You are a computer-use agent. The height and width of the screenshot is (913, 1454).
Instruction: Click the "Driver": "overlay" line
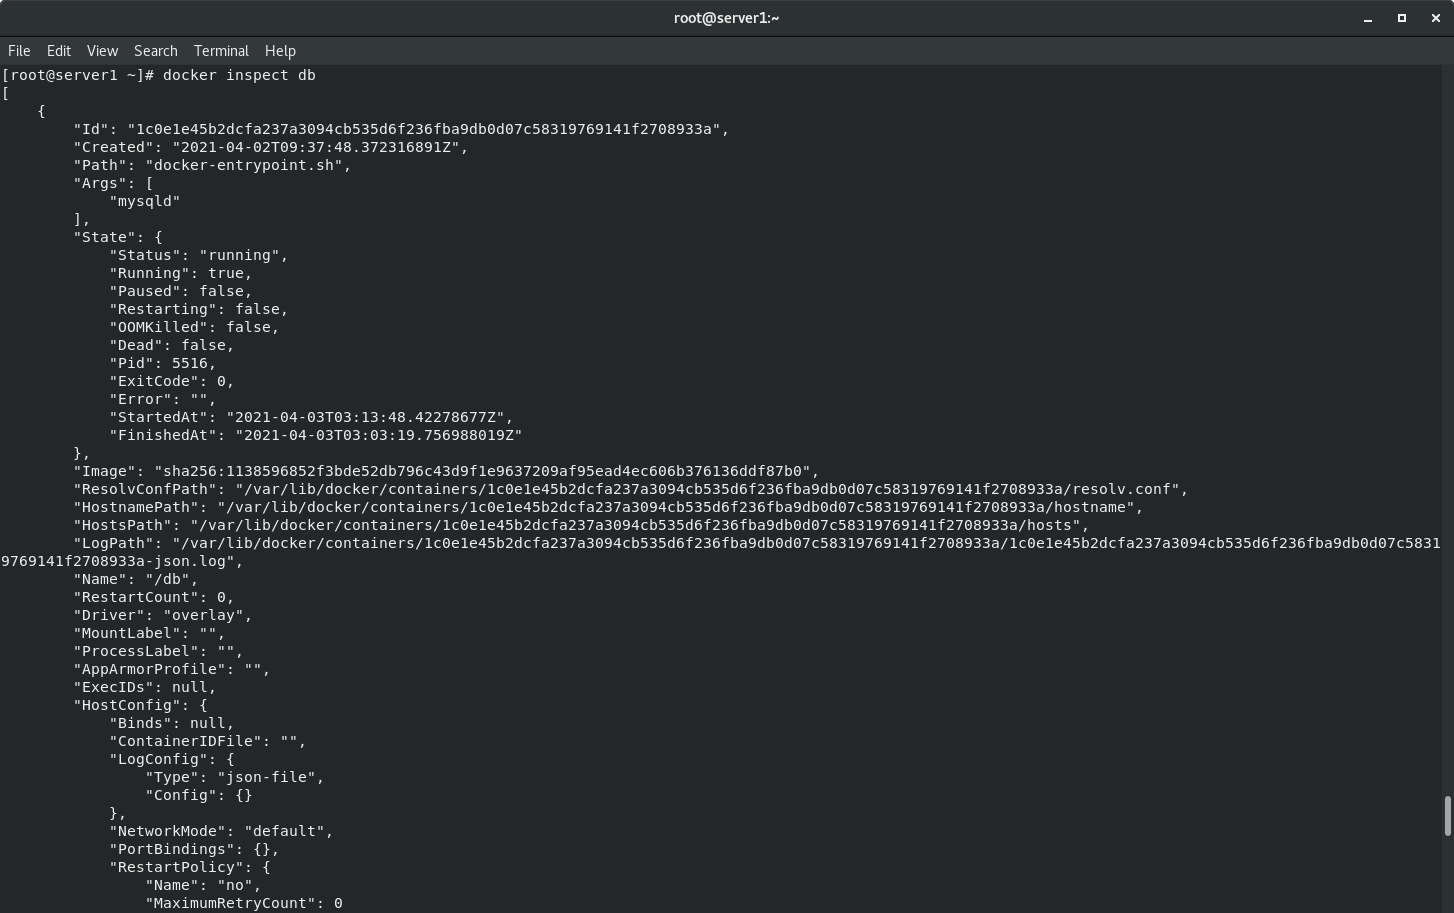tap(163, 615)
